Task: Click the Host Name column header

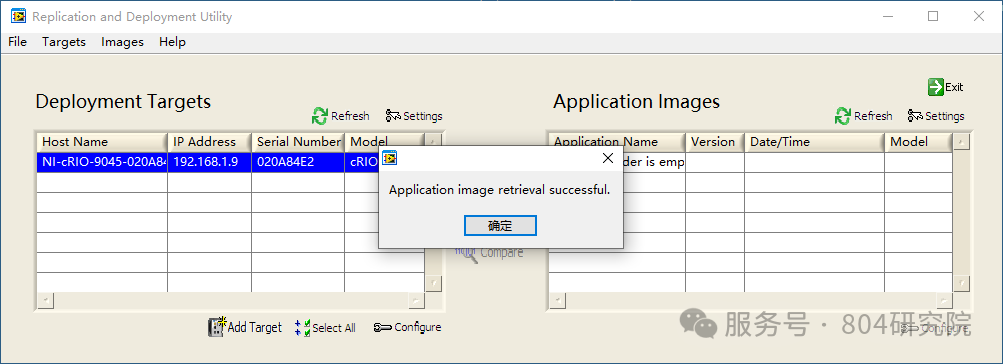Action: click(102, 142)
